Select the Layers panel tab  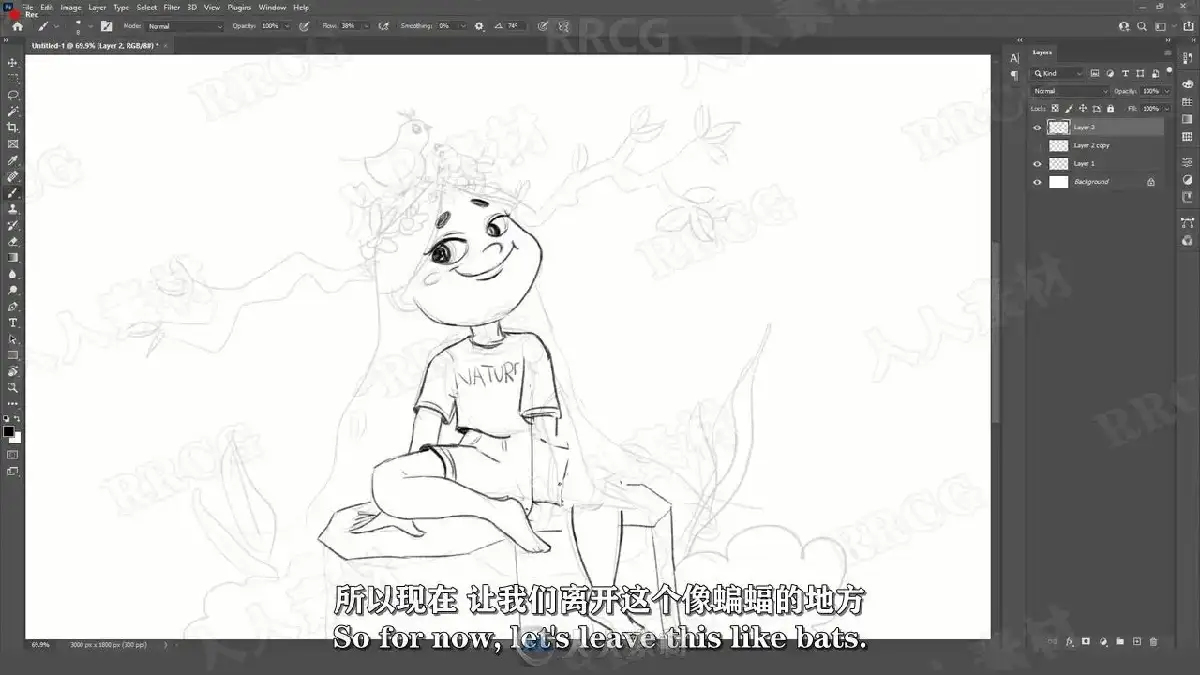coord(1042,52)
